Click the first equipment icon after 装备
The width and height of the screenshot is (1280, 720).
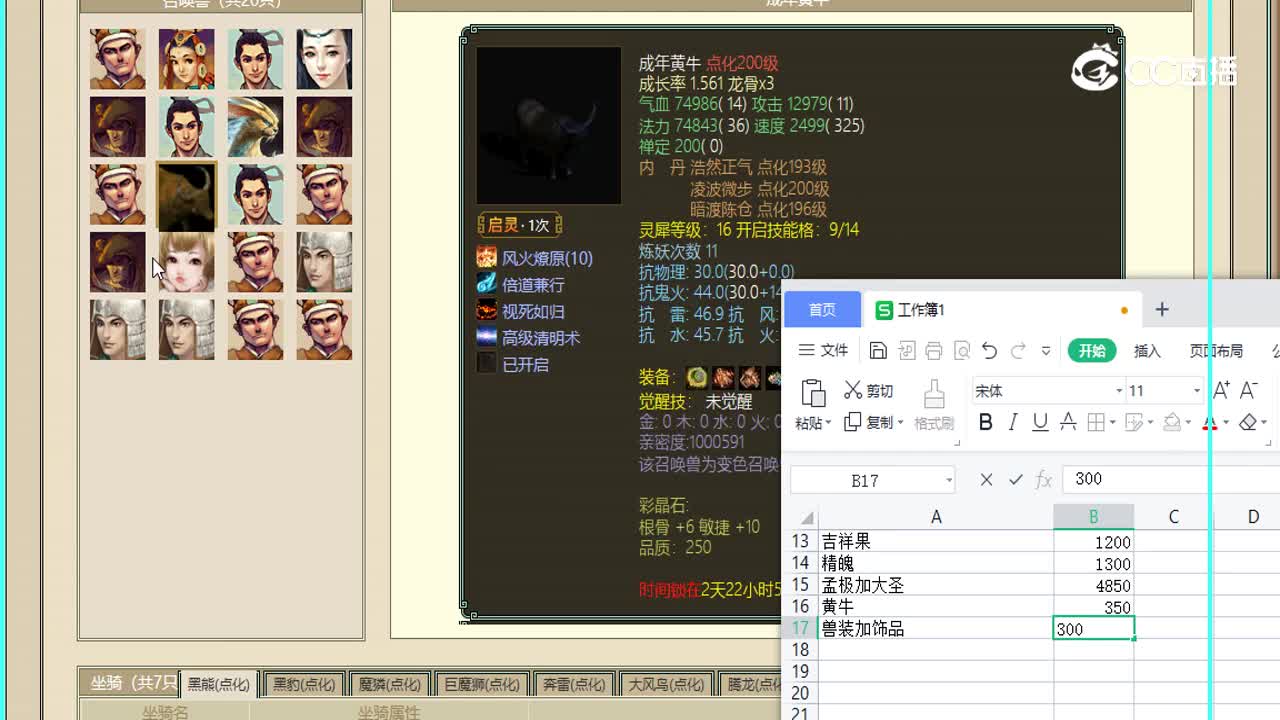(x=697, y=377)
